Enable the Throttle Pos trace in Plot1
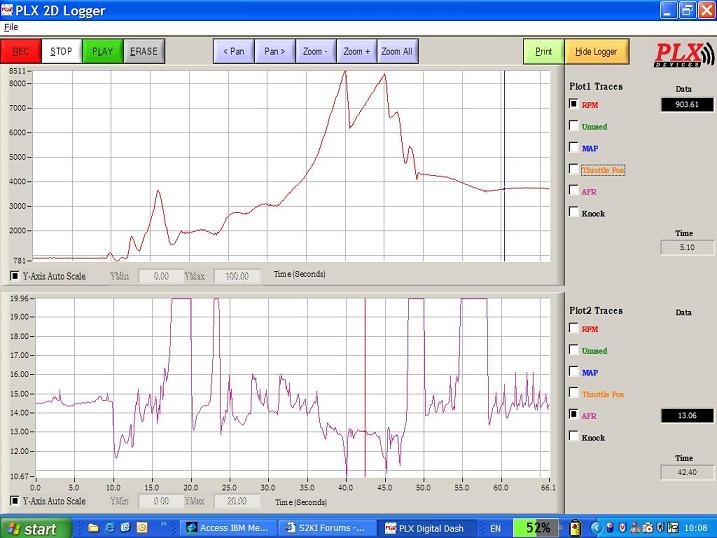The image size is (717, 538). [573, 169]
